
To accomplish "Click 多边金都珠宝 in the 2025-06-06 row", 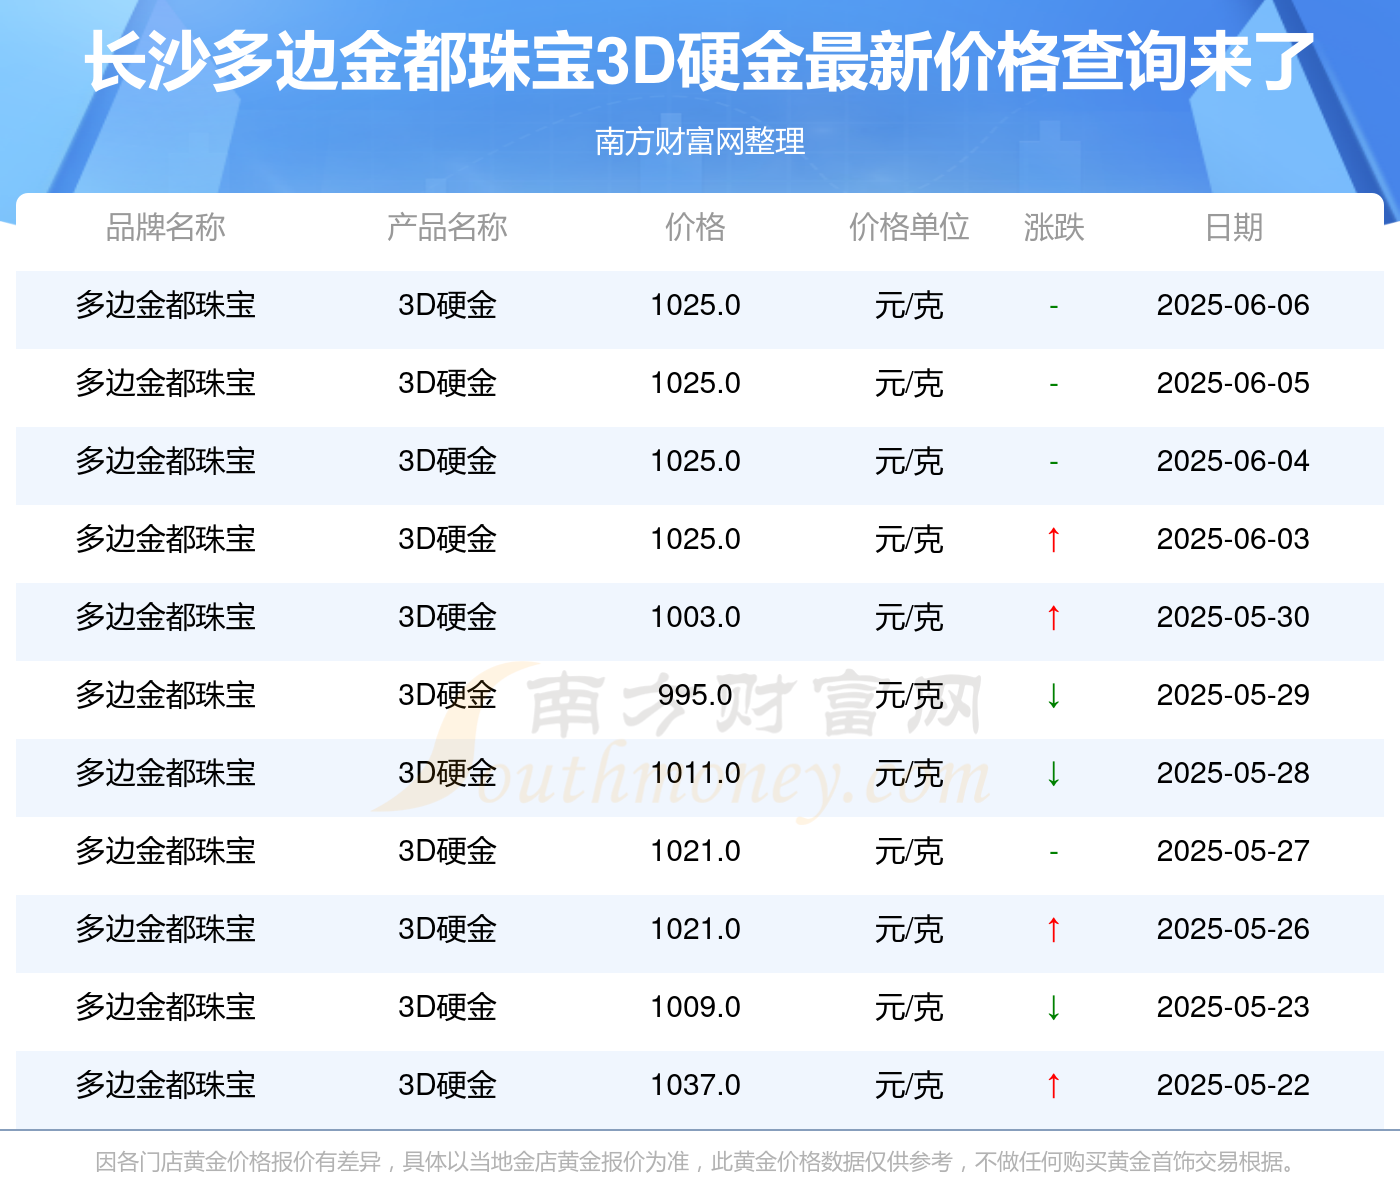I will [x=166, y=305].
